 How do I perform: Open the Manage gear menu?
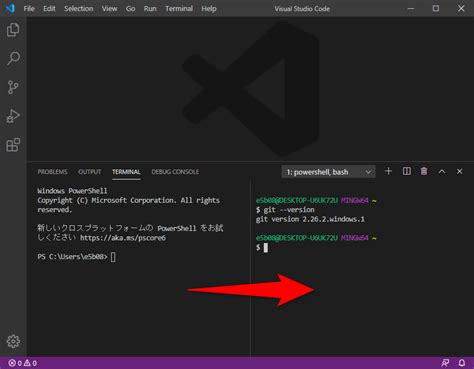point(13,341)
